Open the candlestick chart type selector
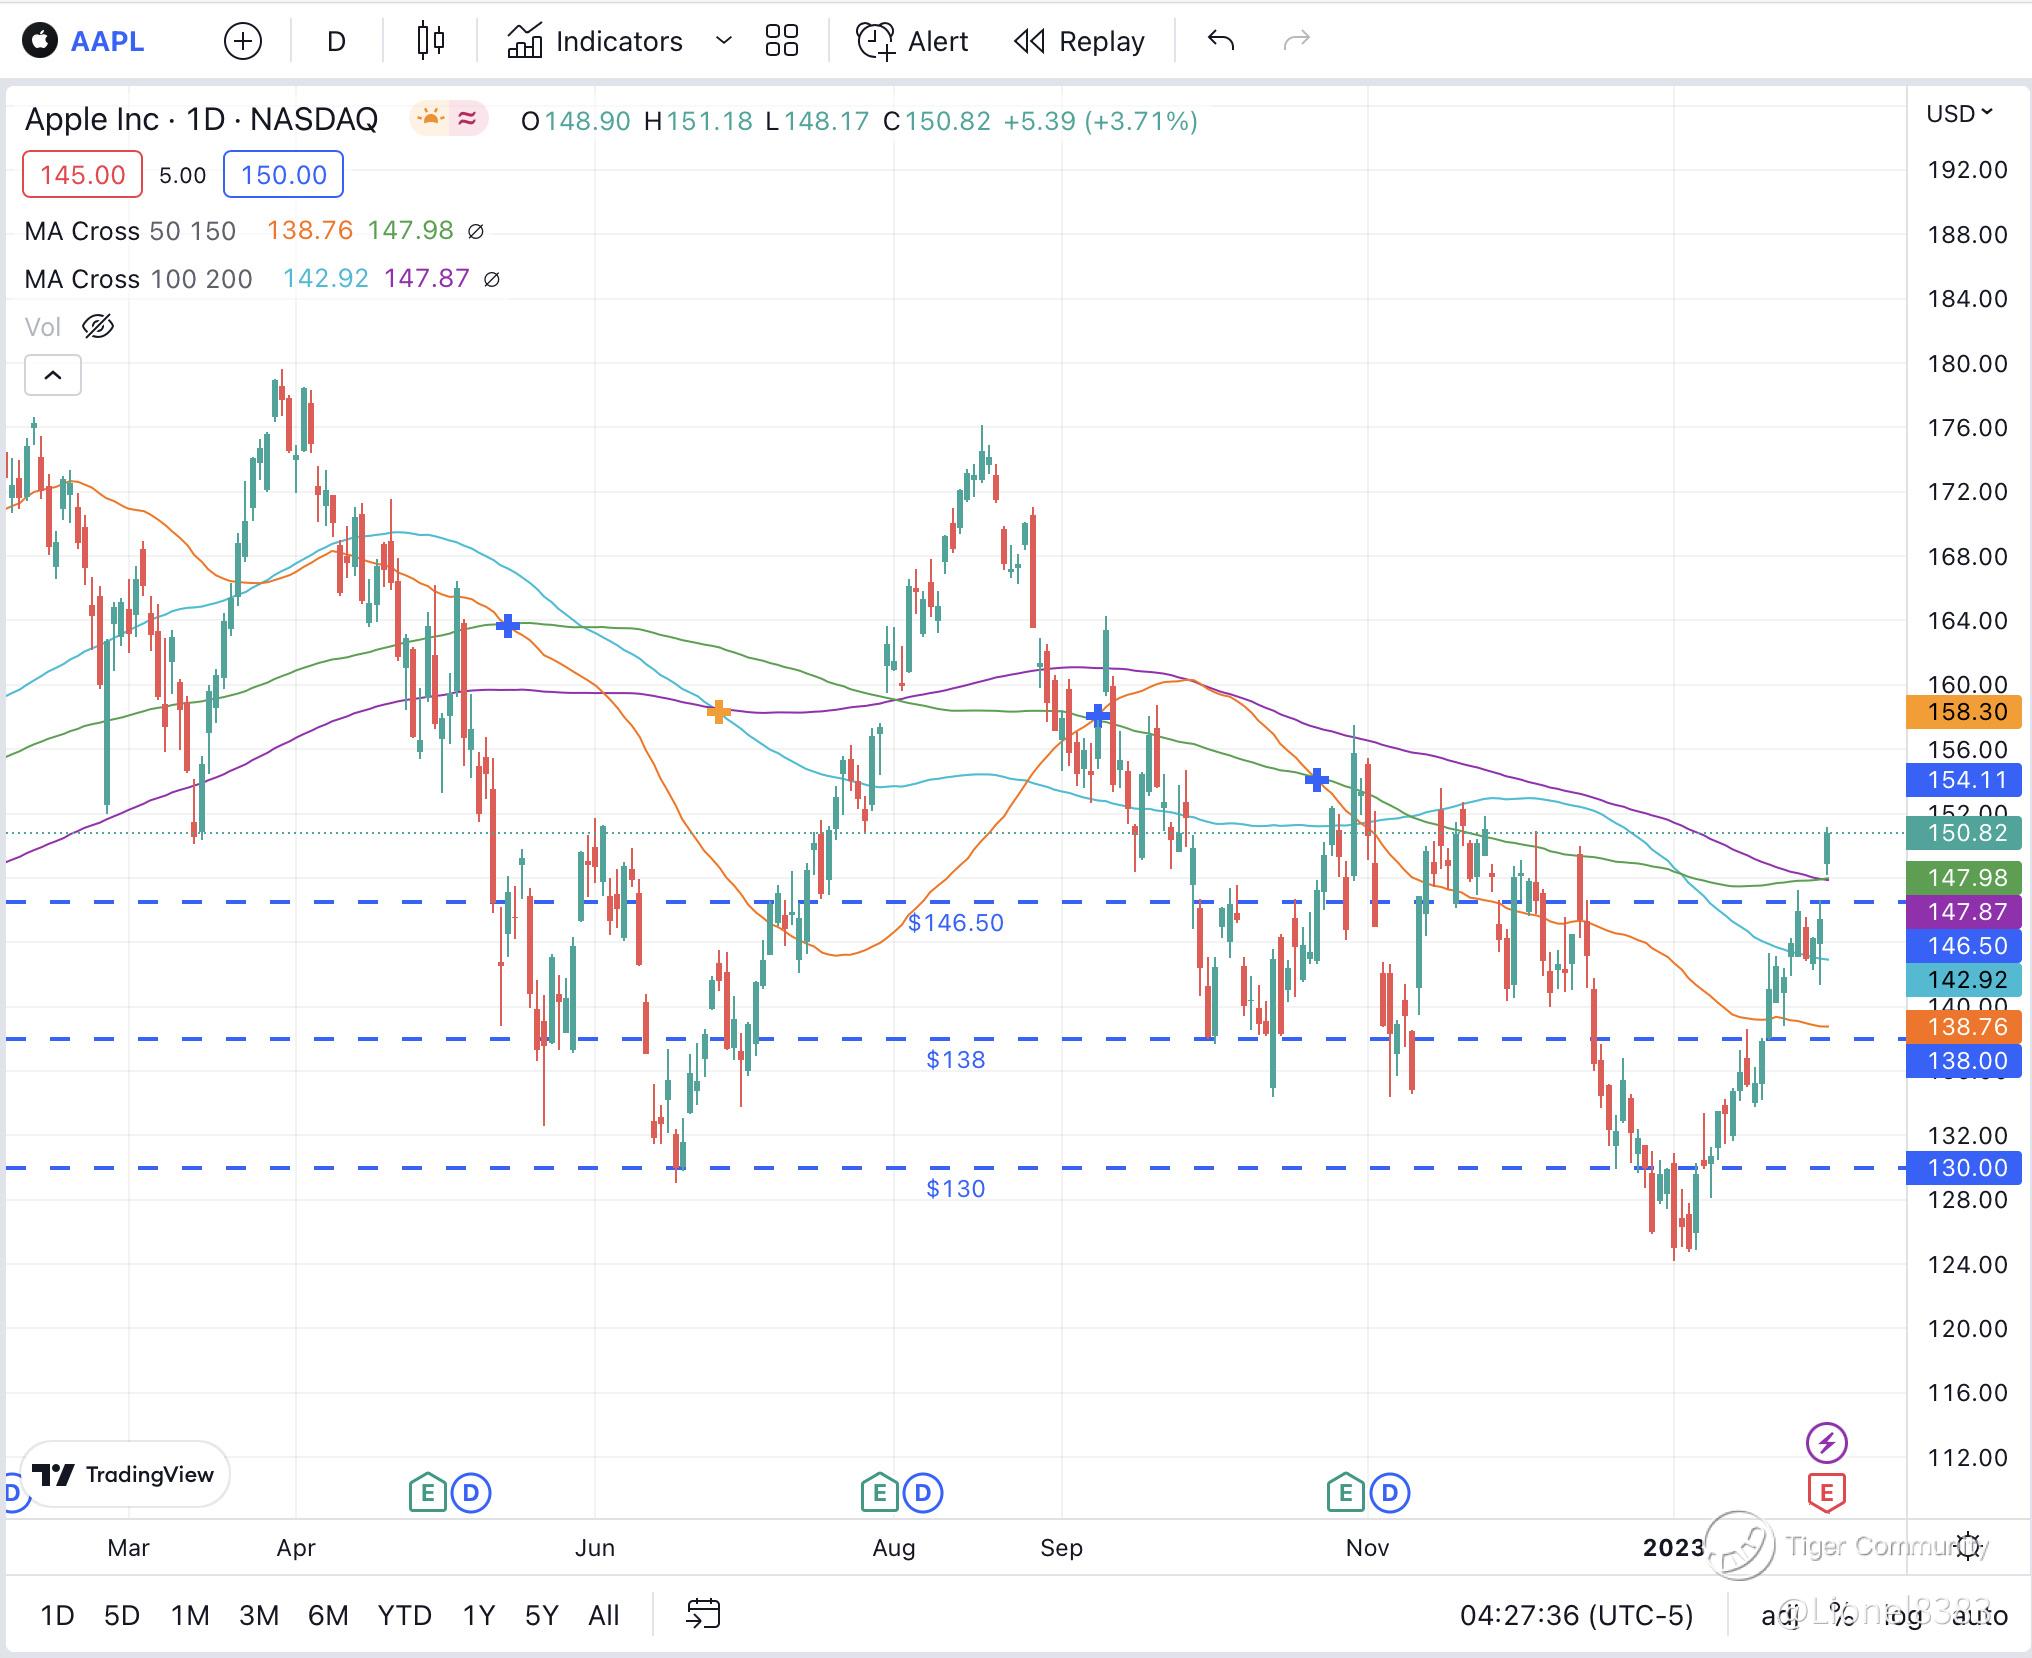 tap(430, 41)
